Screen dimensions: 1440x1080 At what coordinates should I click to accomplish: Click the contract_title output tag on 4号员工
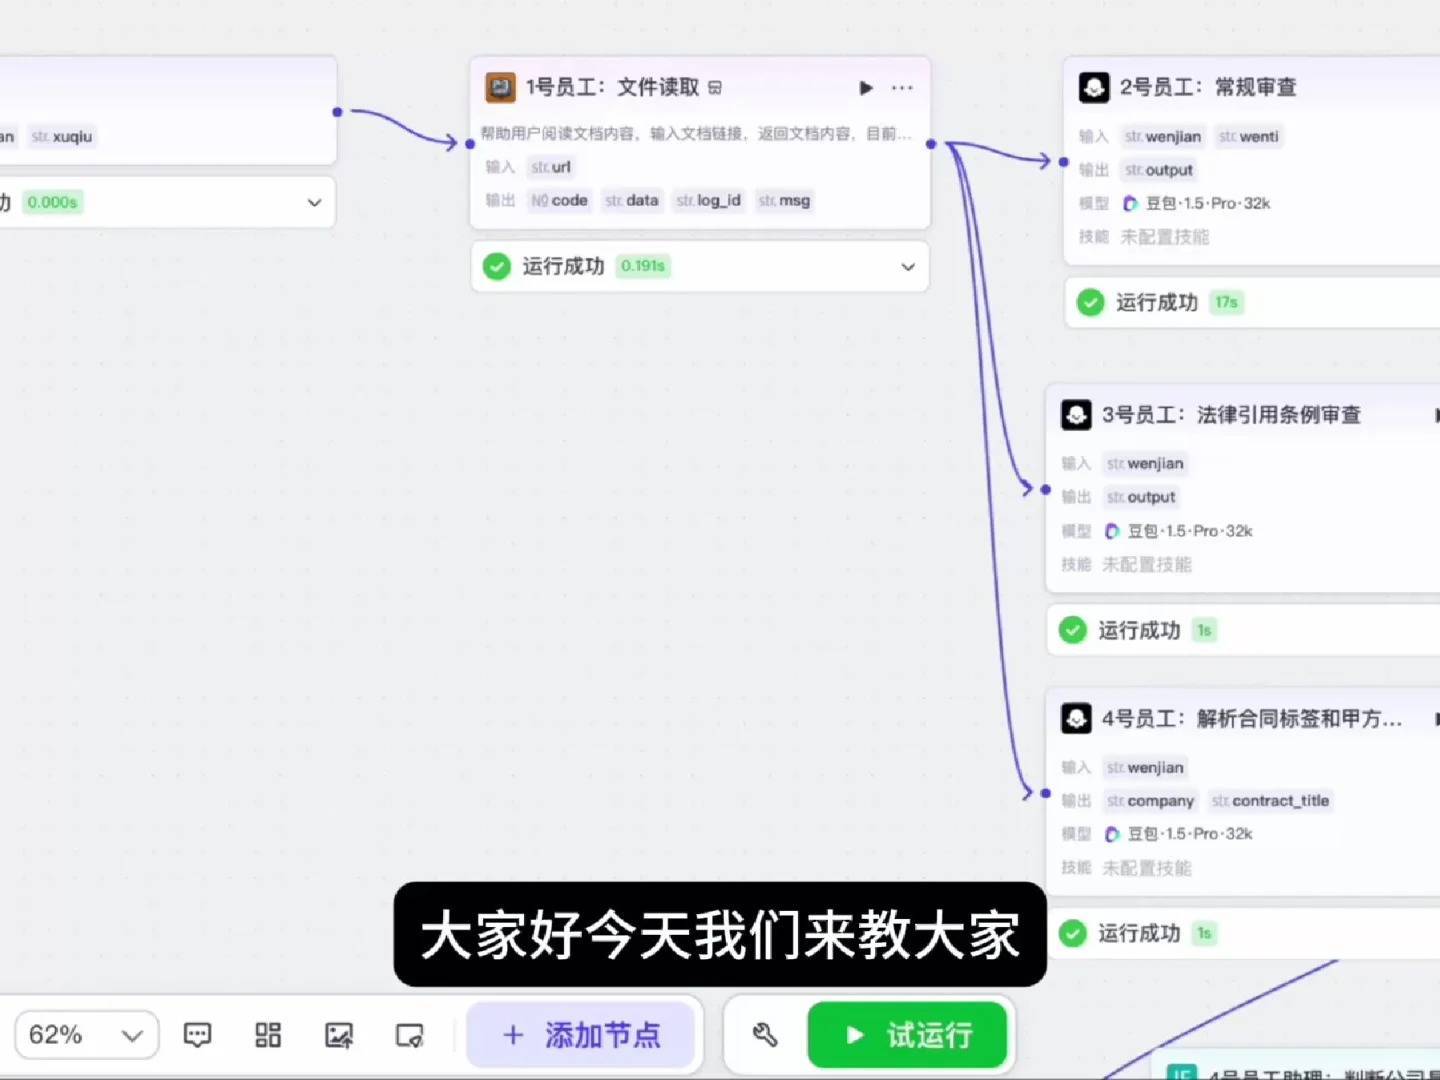1271,800
